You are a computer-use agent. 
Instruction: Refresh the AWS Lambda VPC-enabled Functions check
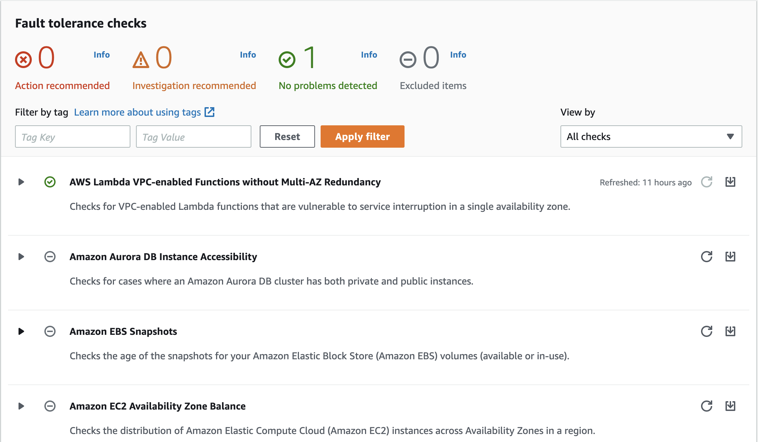point(706,182)
